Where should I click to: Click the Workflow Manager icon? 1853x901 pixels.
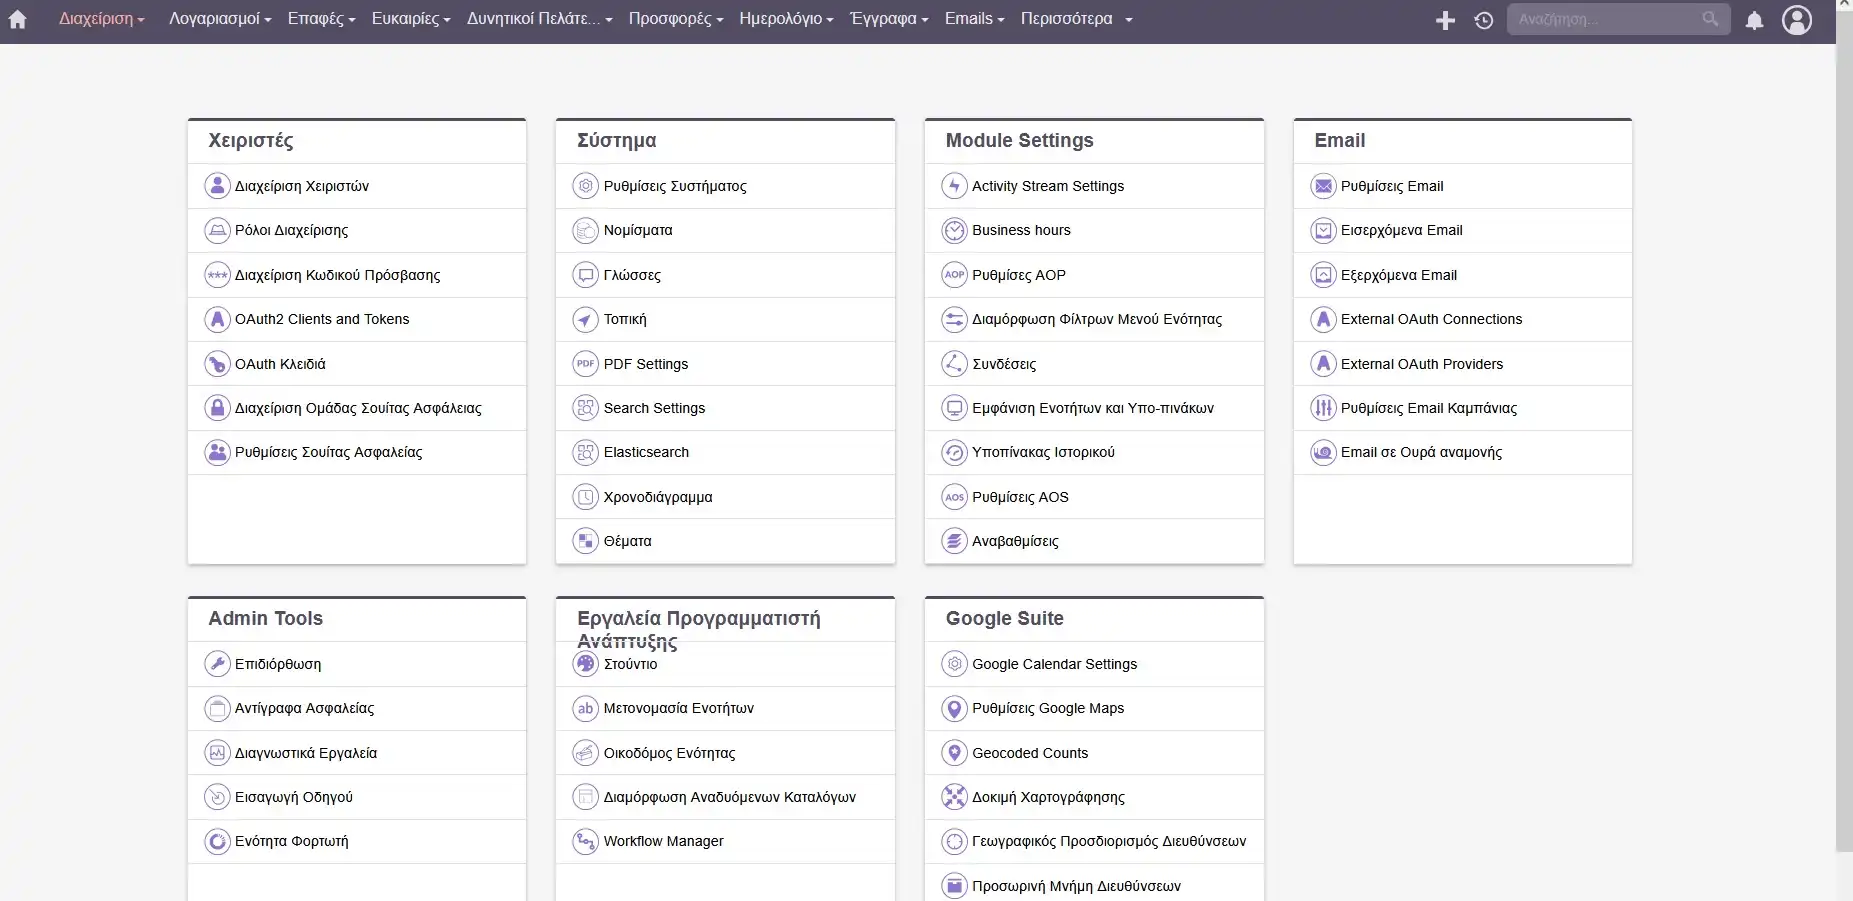585,841
